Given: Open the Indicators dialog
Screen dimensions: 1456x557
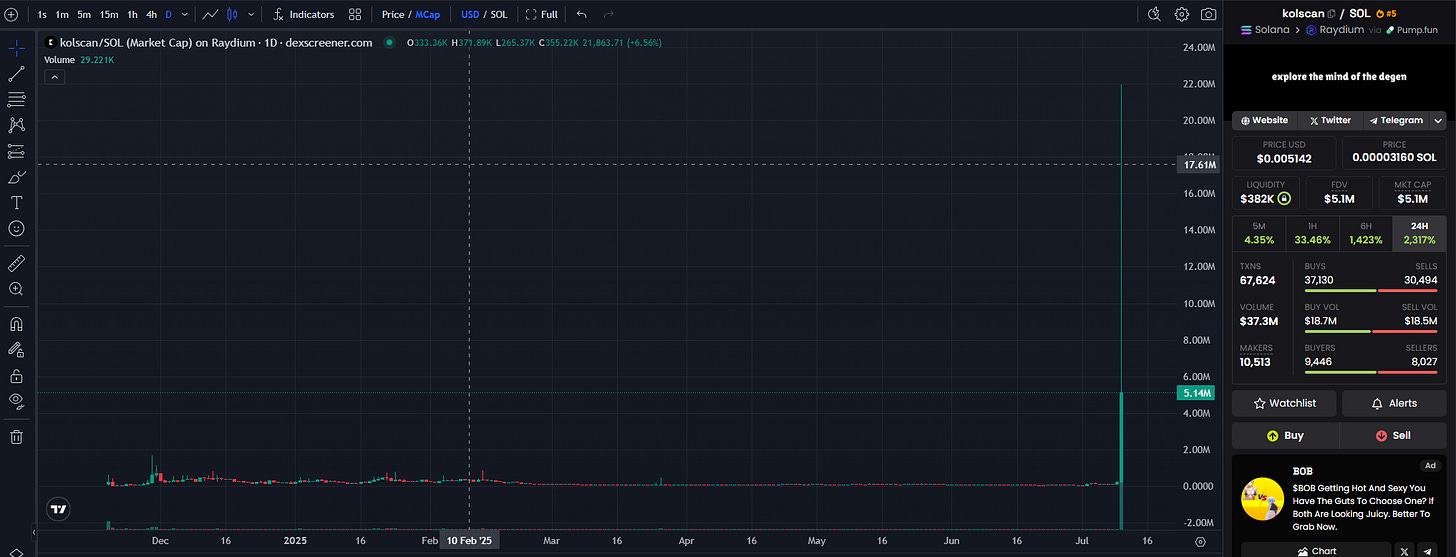Looking at the screenshot, I should tap(303, 15).
